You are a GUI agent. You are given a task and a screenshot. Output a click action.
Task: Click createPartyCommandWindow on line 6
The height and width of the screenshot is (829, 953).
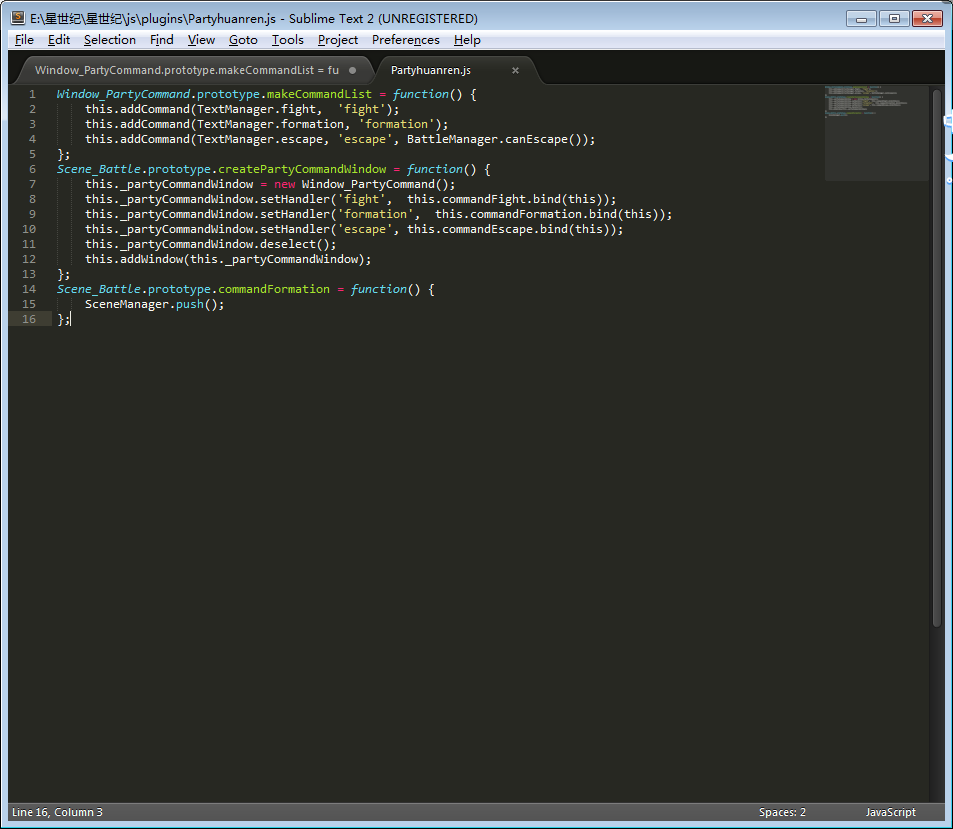click(x=302, y=169)
